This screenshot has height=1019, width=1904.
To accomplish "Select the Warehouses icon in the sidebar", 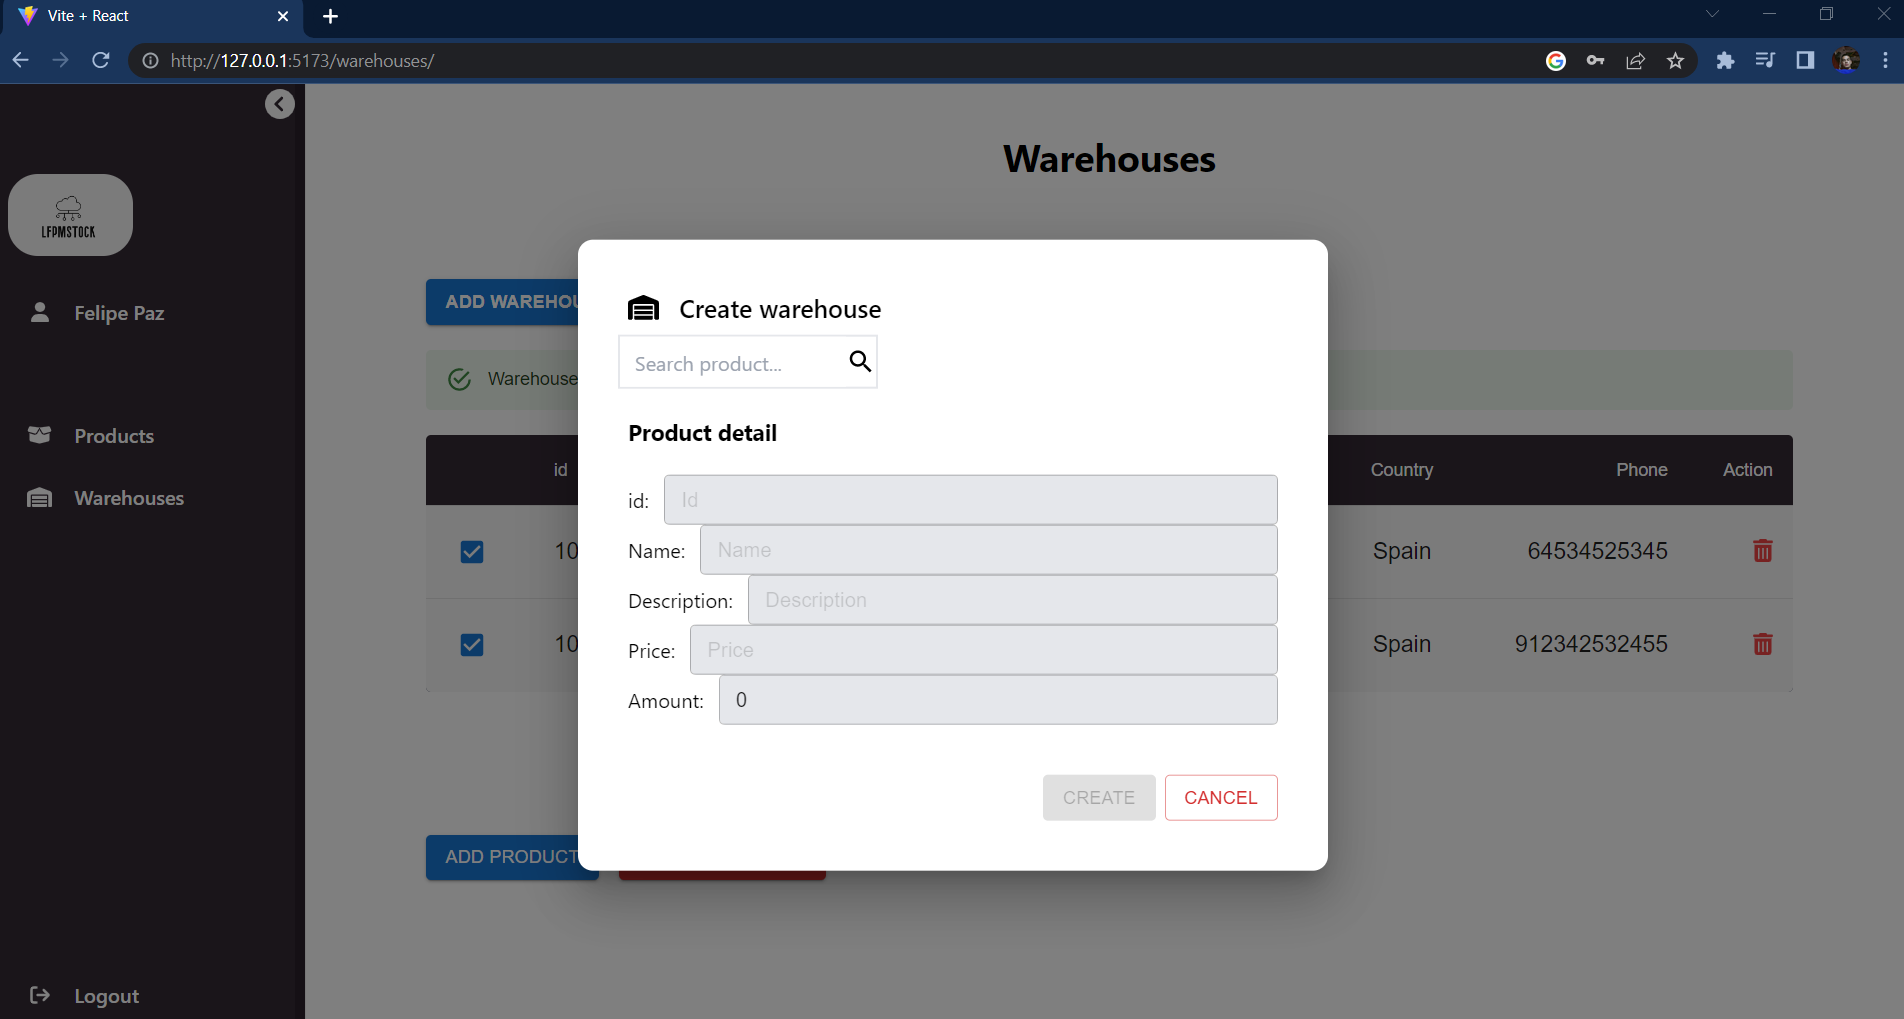I will coord(39,497).
